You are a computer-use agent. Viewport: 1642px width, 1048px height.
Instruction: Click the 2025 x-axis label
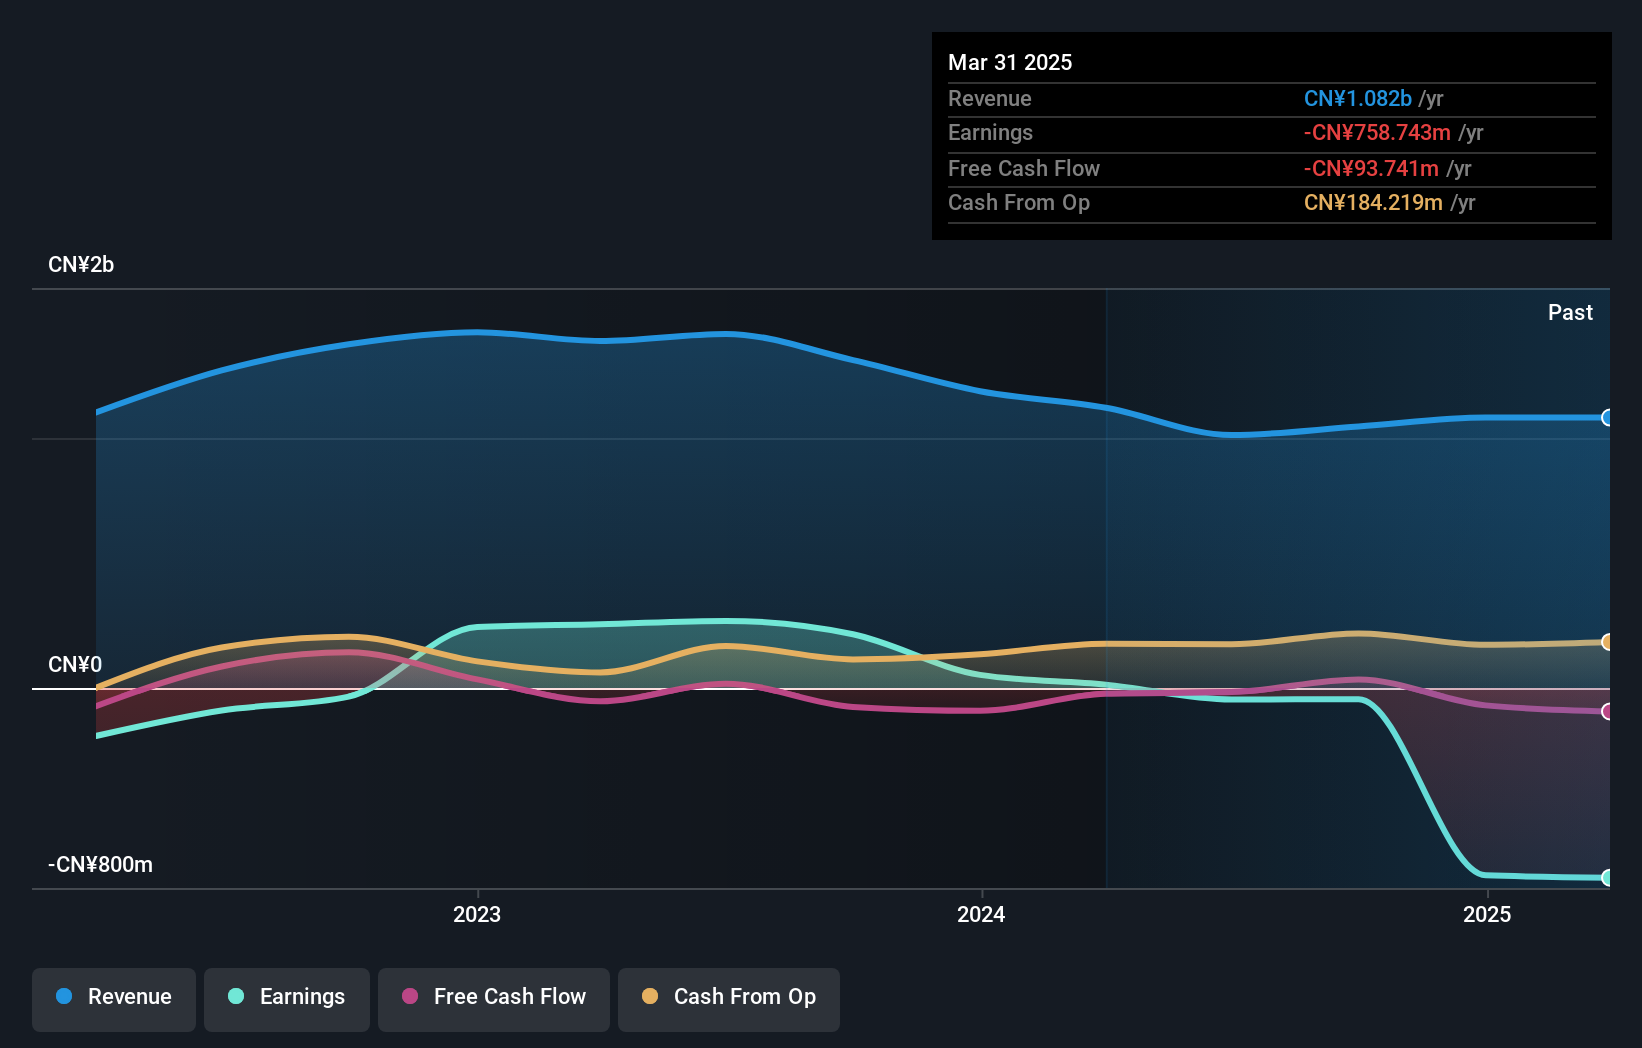(1487, 914)
